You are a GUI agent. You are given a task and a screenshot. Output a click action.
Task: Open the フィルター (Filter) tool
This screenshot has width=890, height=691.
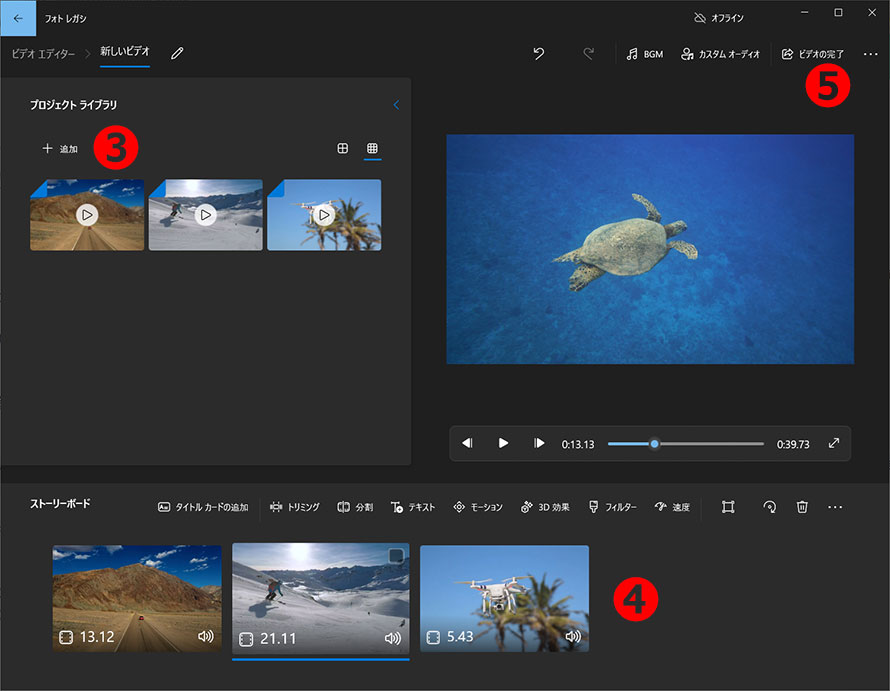point(613,507)
